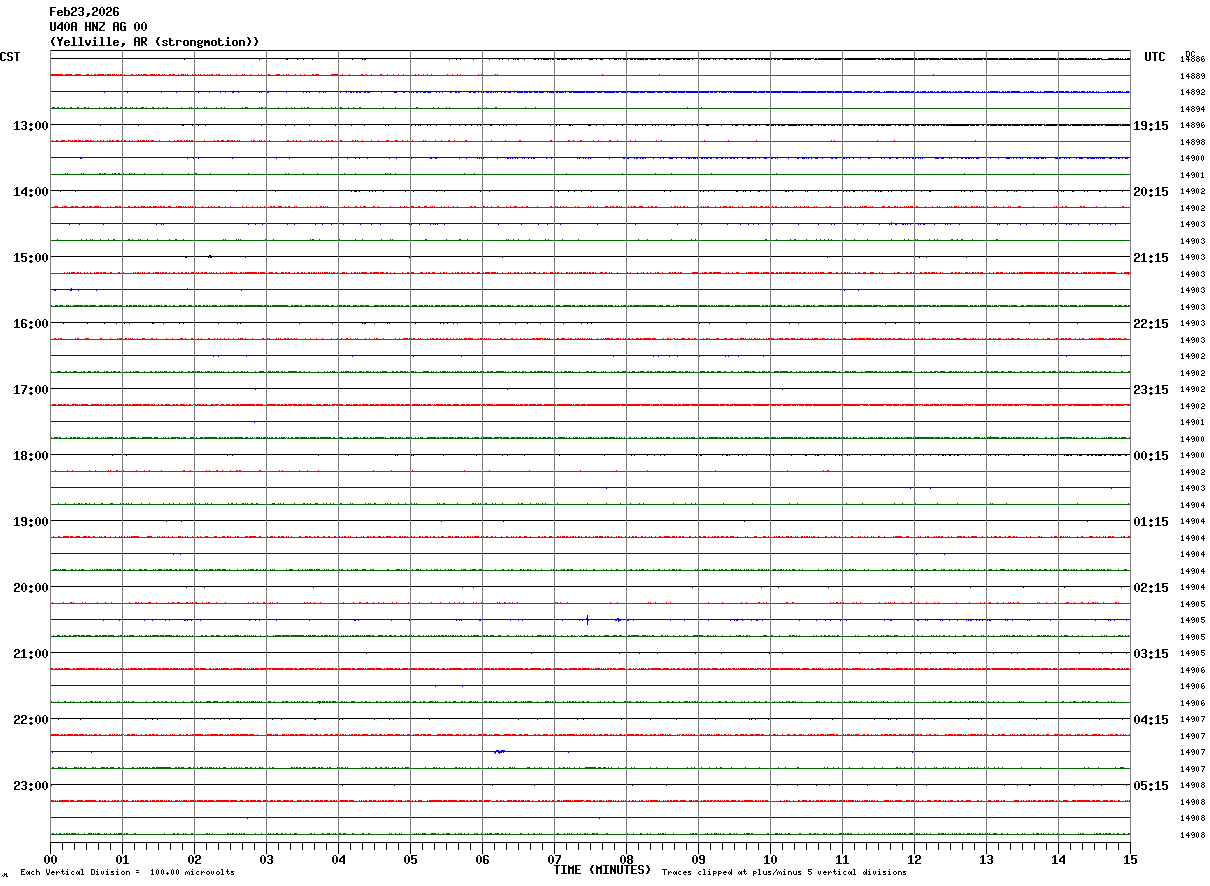Screen dimensions: 1210x886
Task: Click the 07 minute tick label on the x-axis
Action: pyautogui.click(x=554, y=859)
